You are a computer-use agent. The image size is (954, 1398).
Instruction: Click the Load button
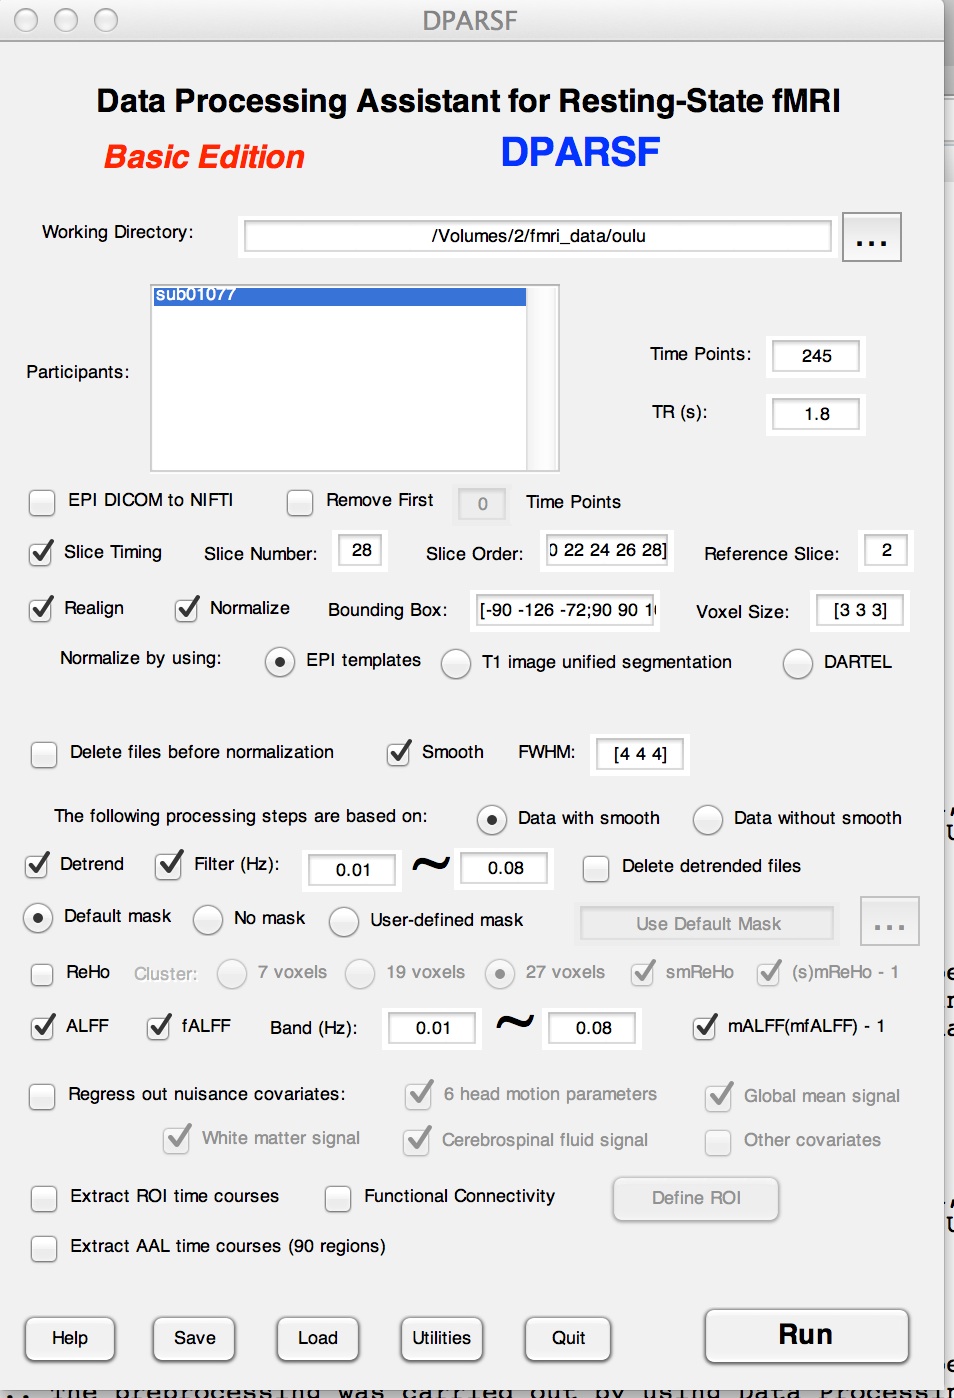click(x=318, y=1338)
